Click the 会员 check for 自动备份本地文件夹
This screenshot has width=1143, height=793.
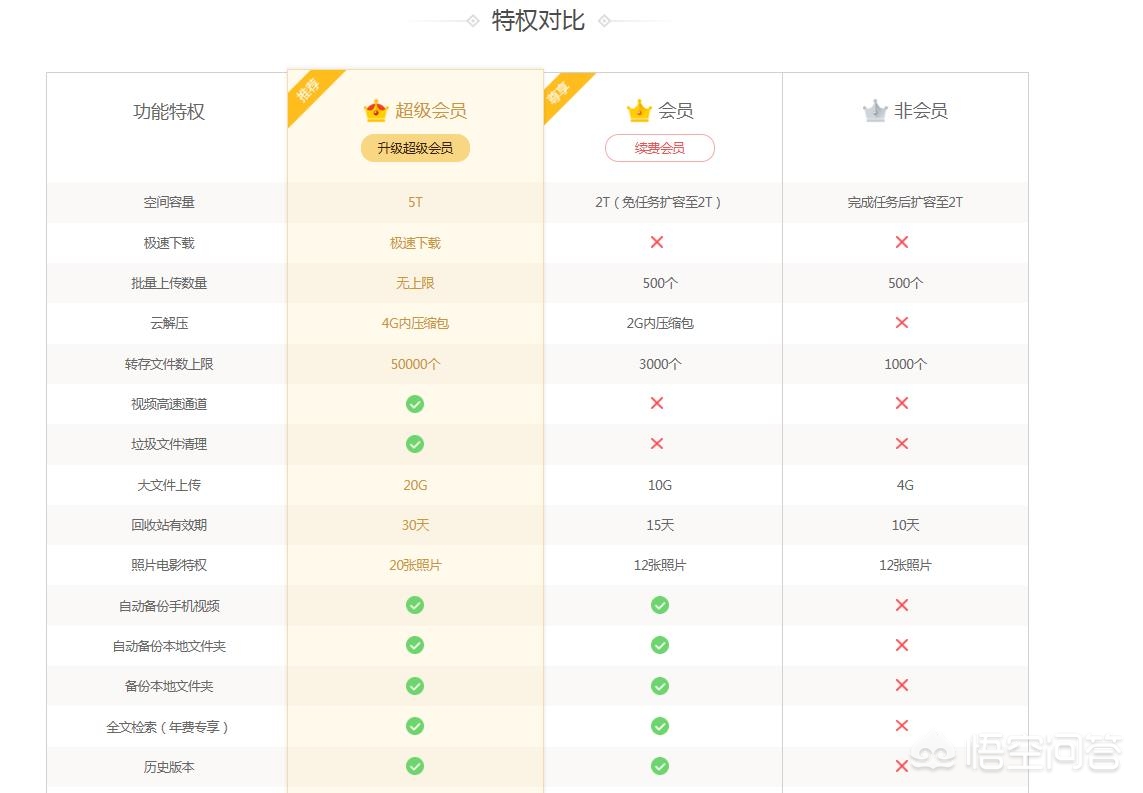[x=660, y=645]
